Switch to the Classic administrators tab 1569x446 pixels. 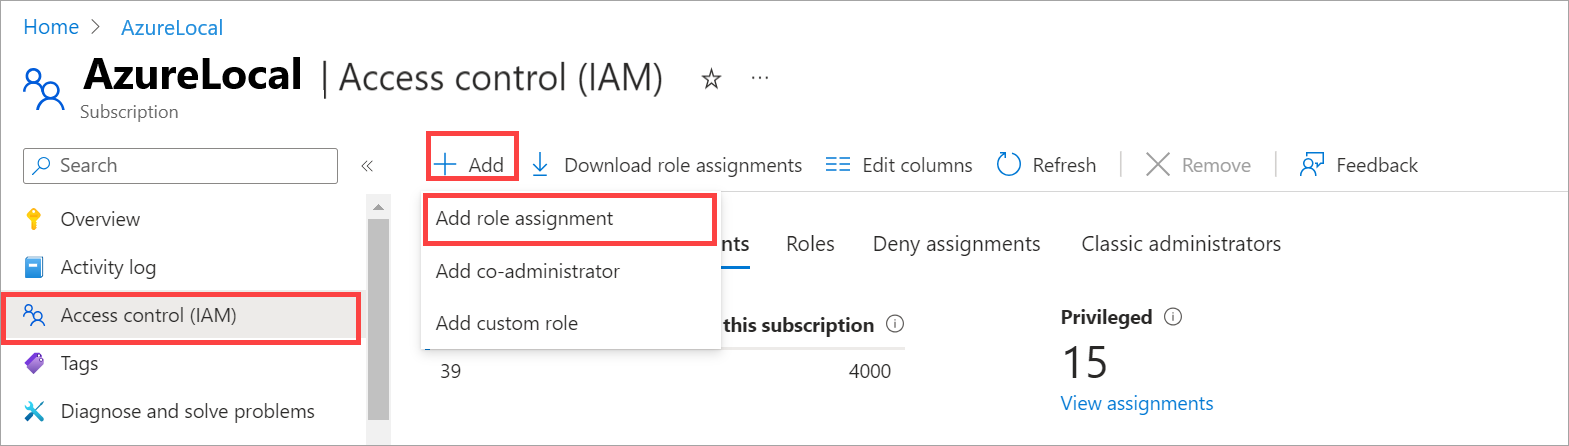pyautogui.click(x=1181, y=244)
